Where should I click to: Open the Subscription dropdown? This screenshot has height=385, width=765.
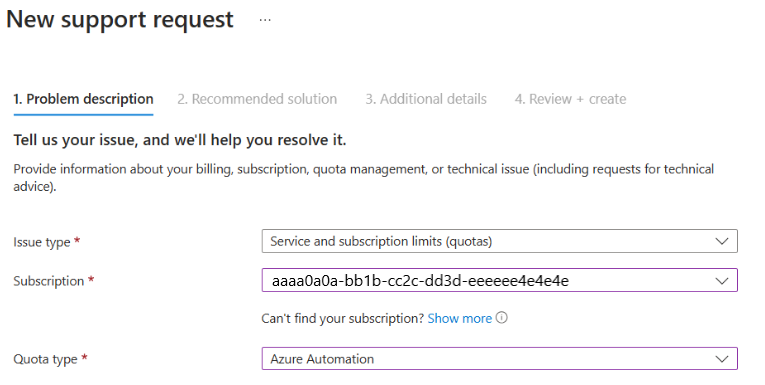(500, 281)
